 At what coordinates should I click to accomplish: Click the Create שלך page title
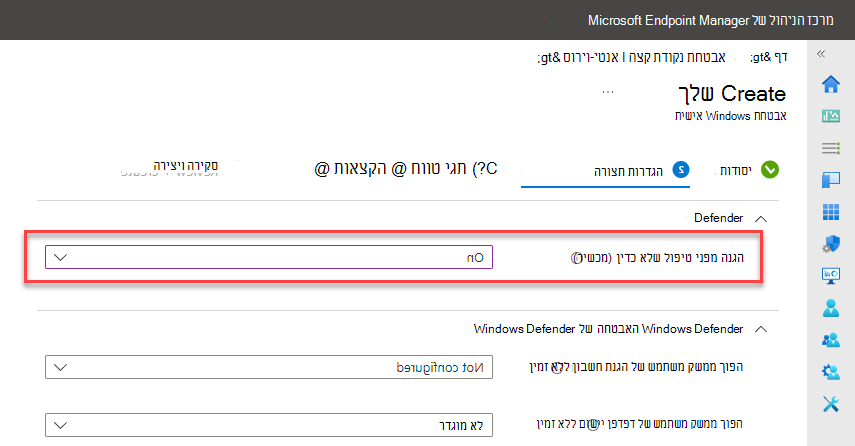point(732,94)
